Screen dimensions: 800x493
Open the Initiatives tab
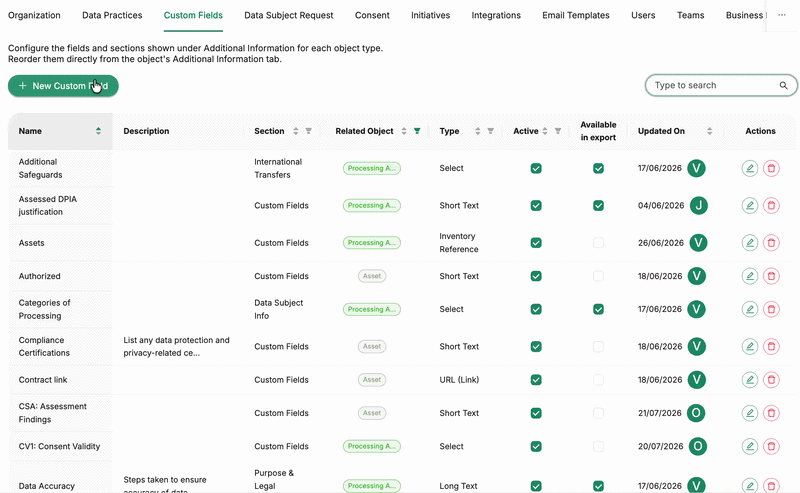[431, 15]
